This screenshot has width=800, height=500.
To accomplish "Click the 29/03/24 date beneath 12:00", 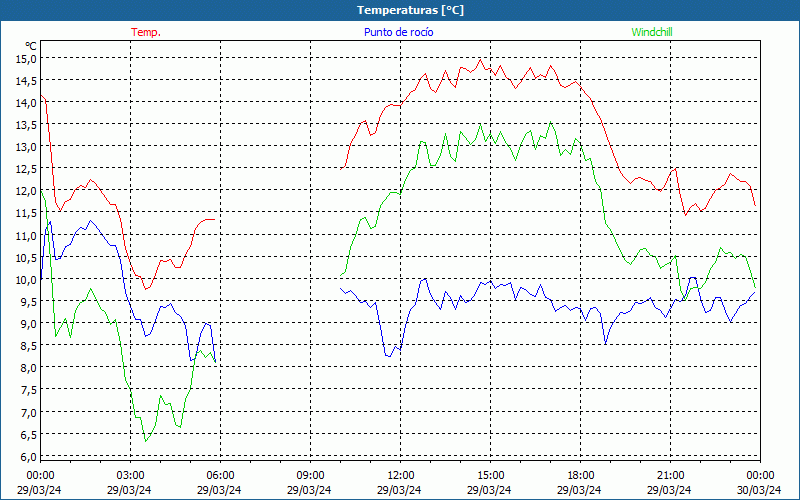I will pos(399,490).
